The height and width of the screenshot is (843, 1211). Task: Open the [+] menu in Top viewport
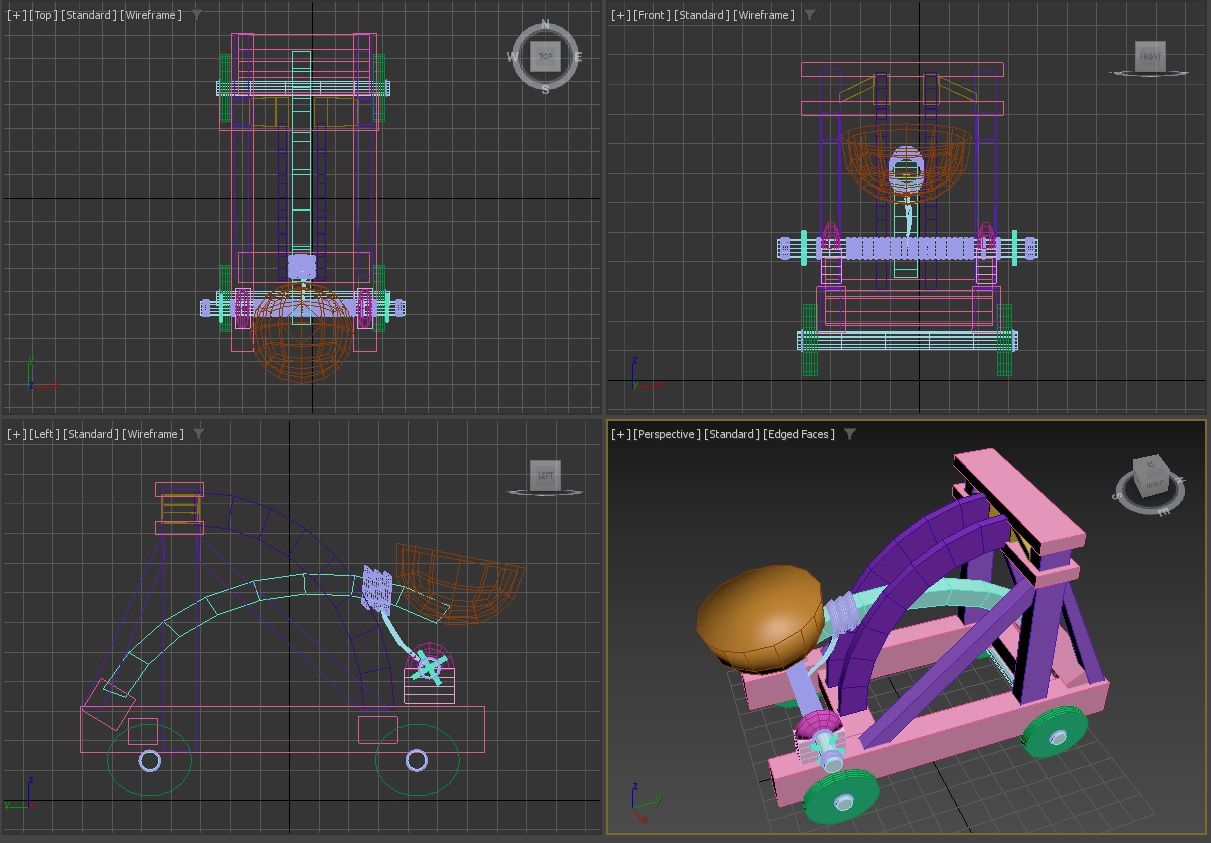16,15
